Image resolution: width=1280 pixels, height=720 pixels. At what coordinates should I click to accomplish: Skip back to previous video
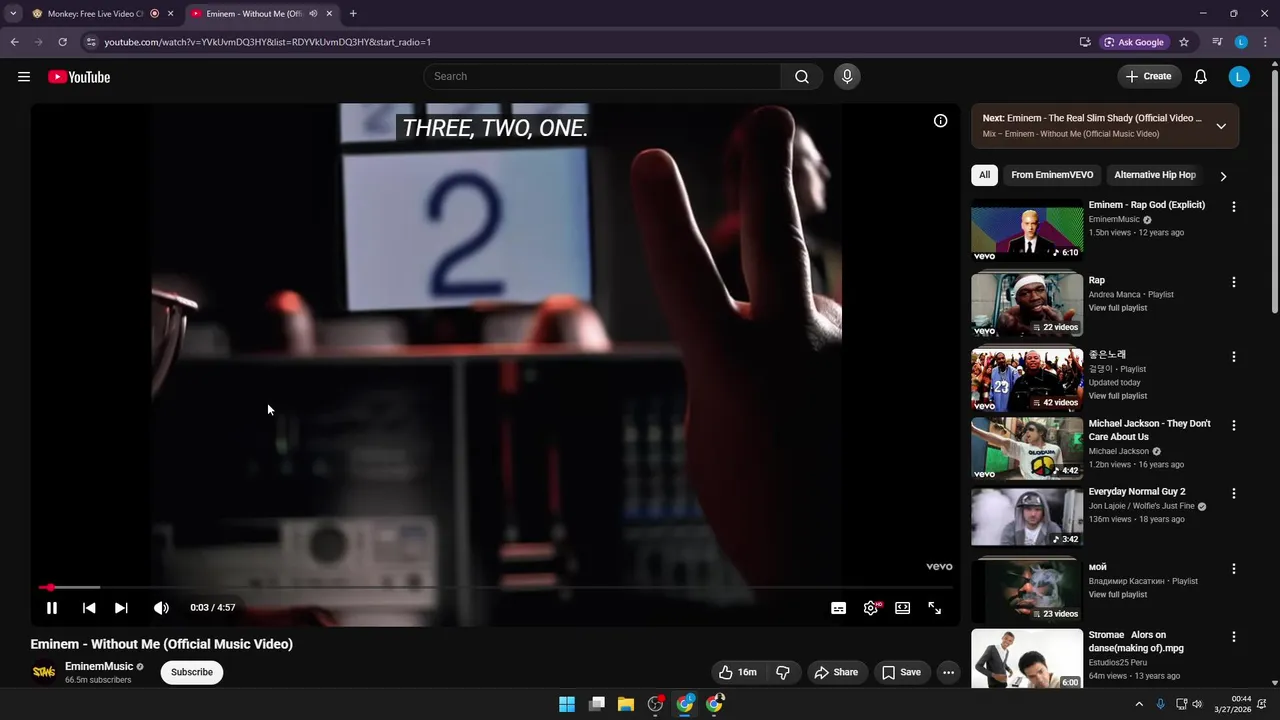click(89, 608)
